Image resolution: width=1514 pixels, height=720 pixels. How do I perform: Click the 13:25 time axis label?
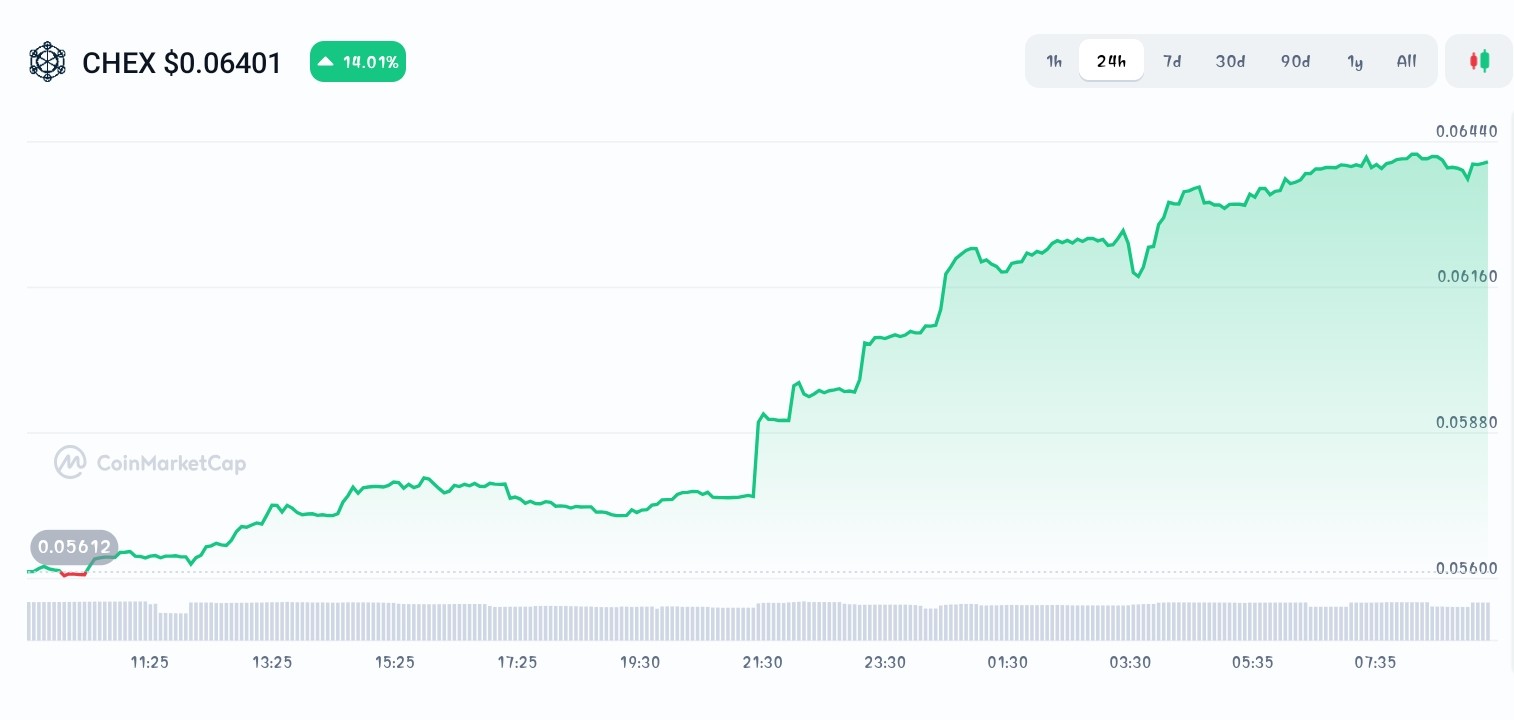(272, 662)
